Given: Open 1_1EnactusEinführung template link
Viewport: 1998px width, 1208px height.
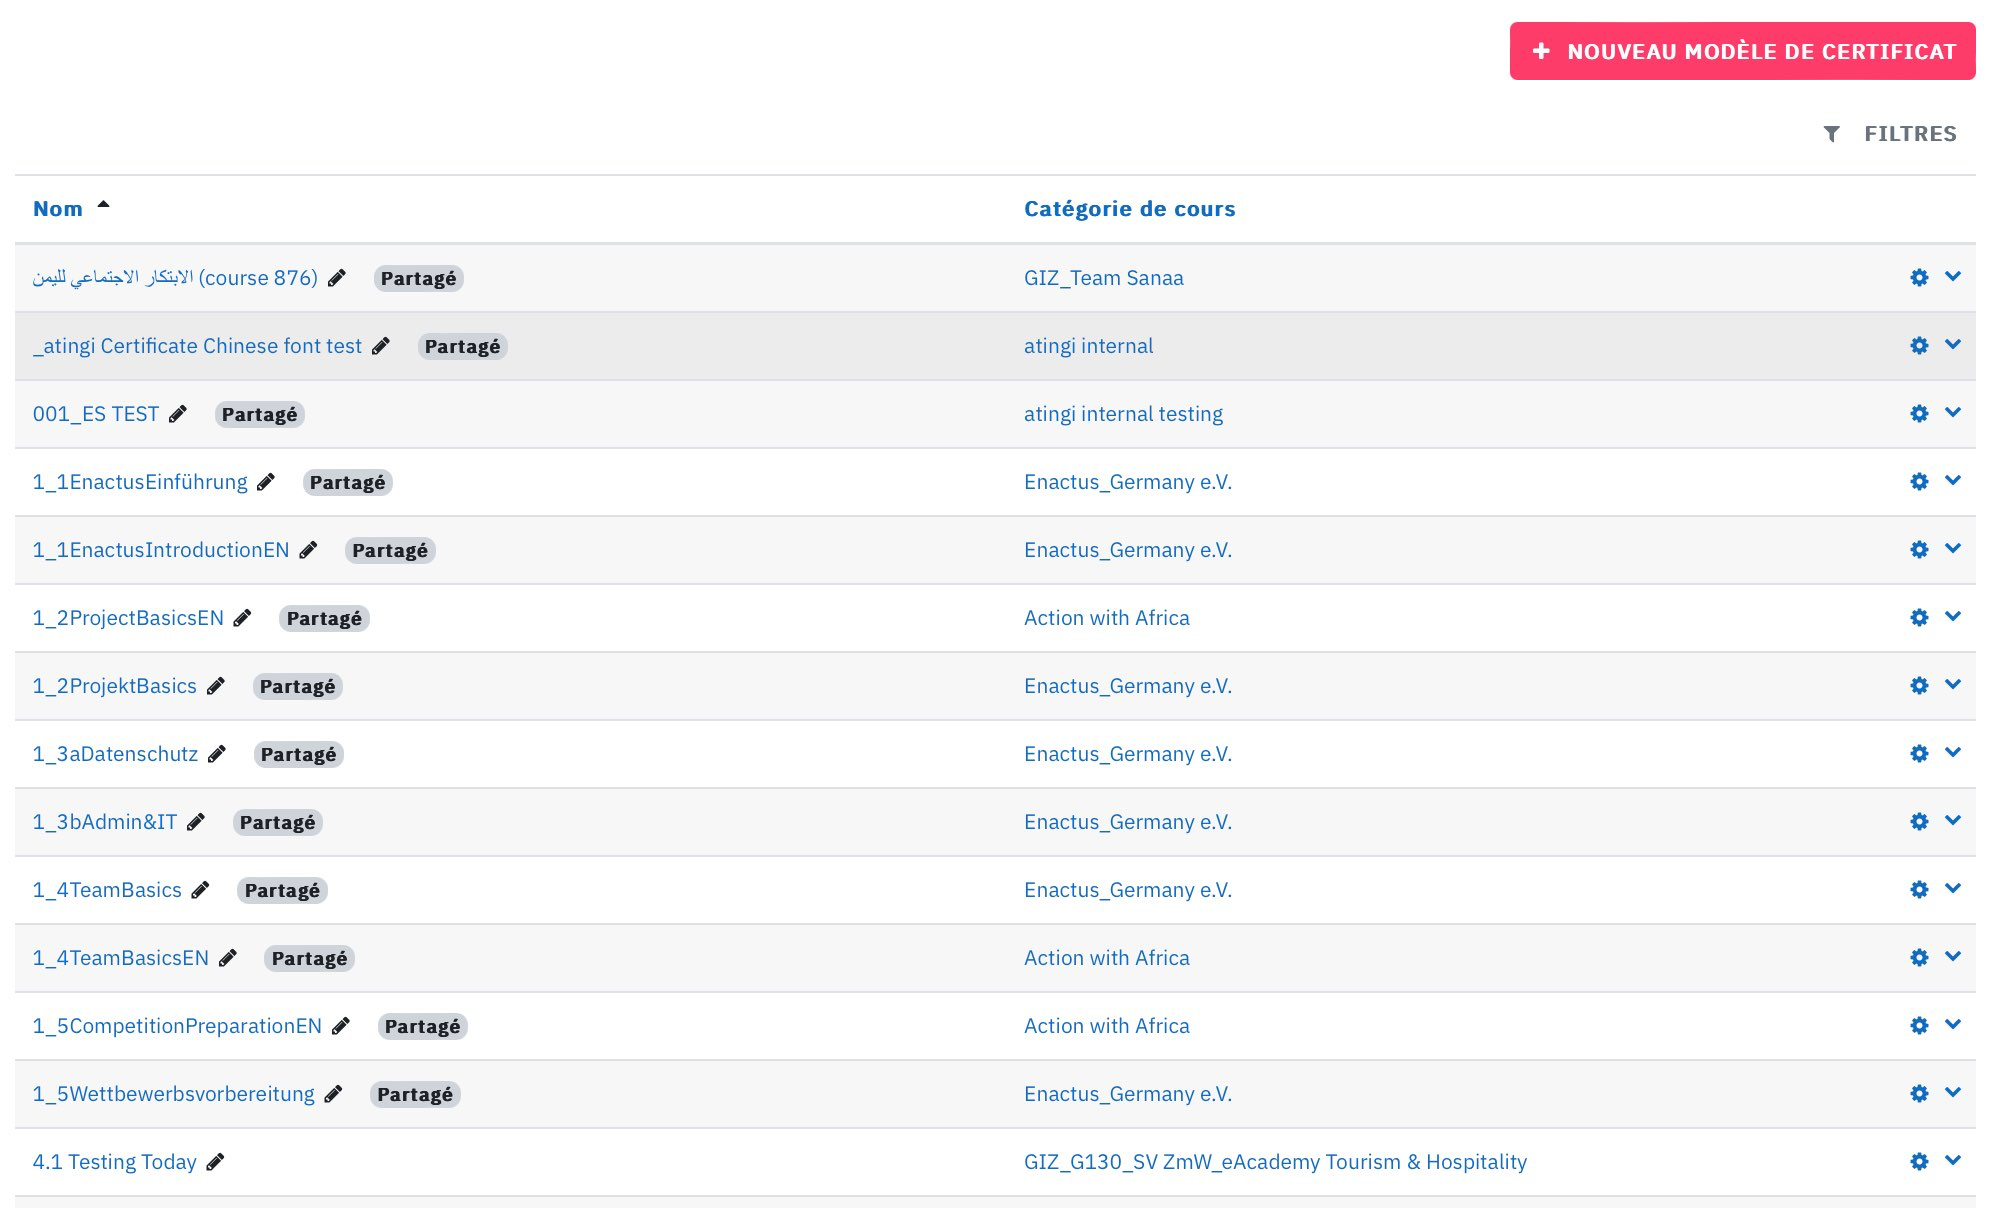Looking at the screenshot, I should [x=140, y=482].
